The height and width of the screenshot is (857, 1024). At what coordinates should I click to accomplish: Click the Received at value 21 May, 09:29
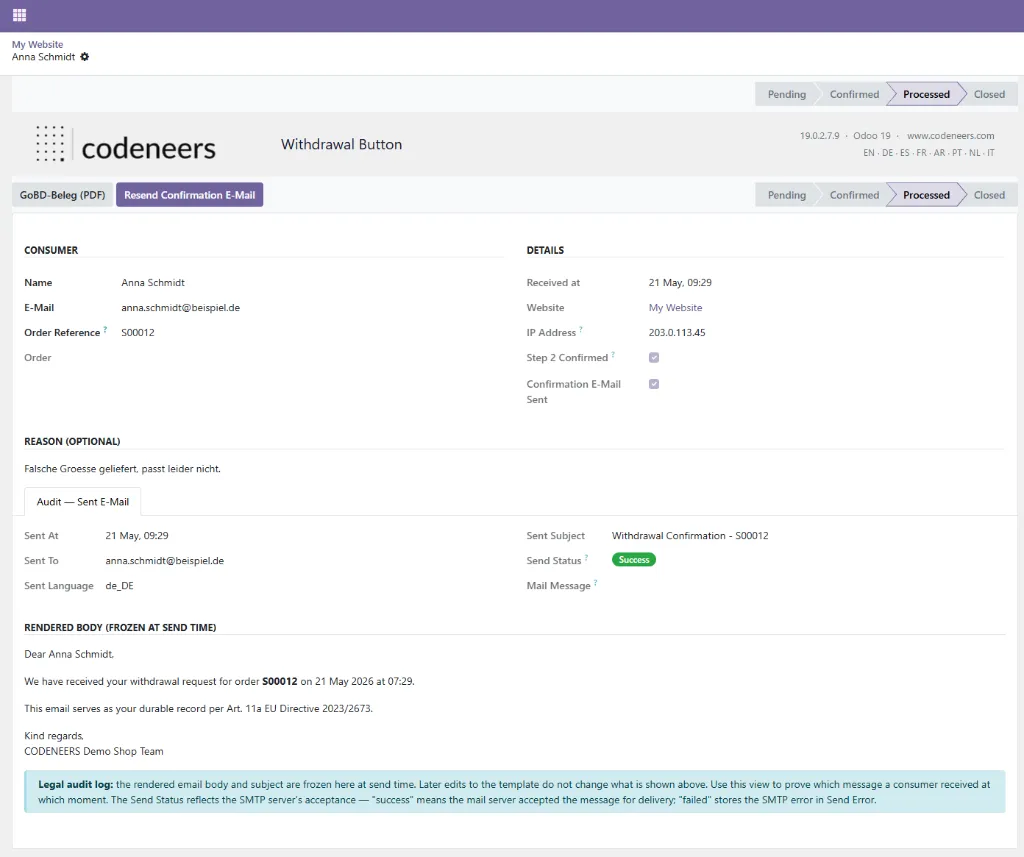(680, 283)
